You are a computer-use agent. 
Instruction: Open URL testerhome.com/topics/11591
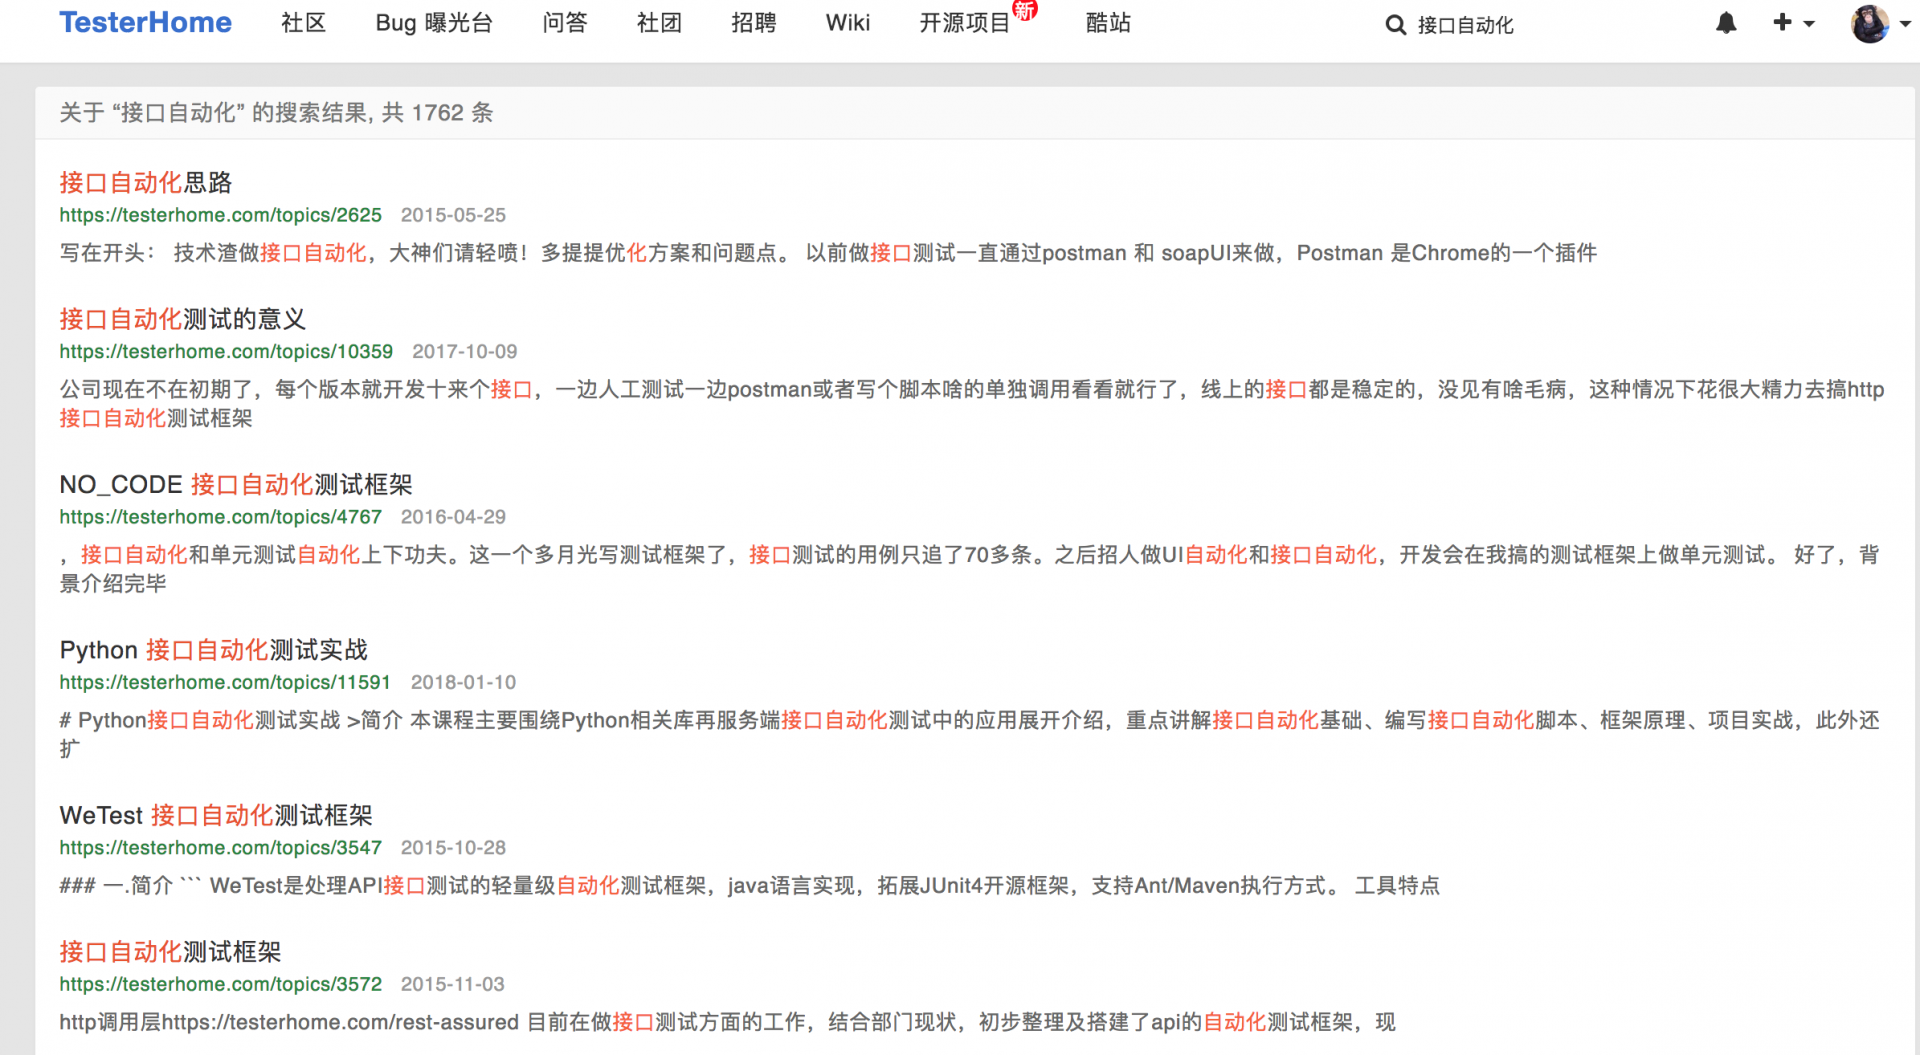pos(225,682)
